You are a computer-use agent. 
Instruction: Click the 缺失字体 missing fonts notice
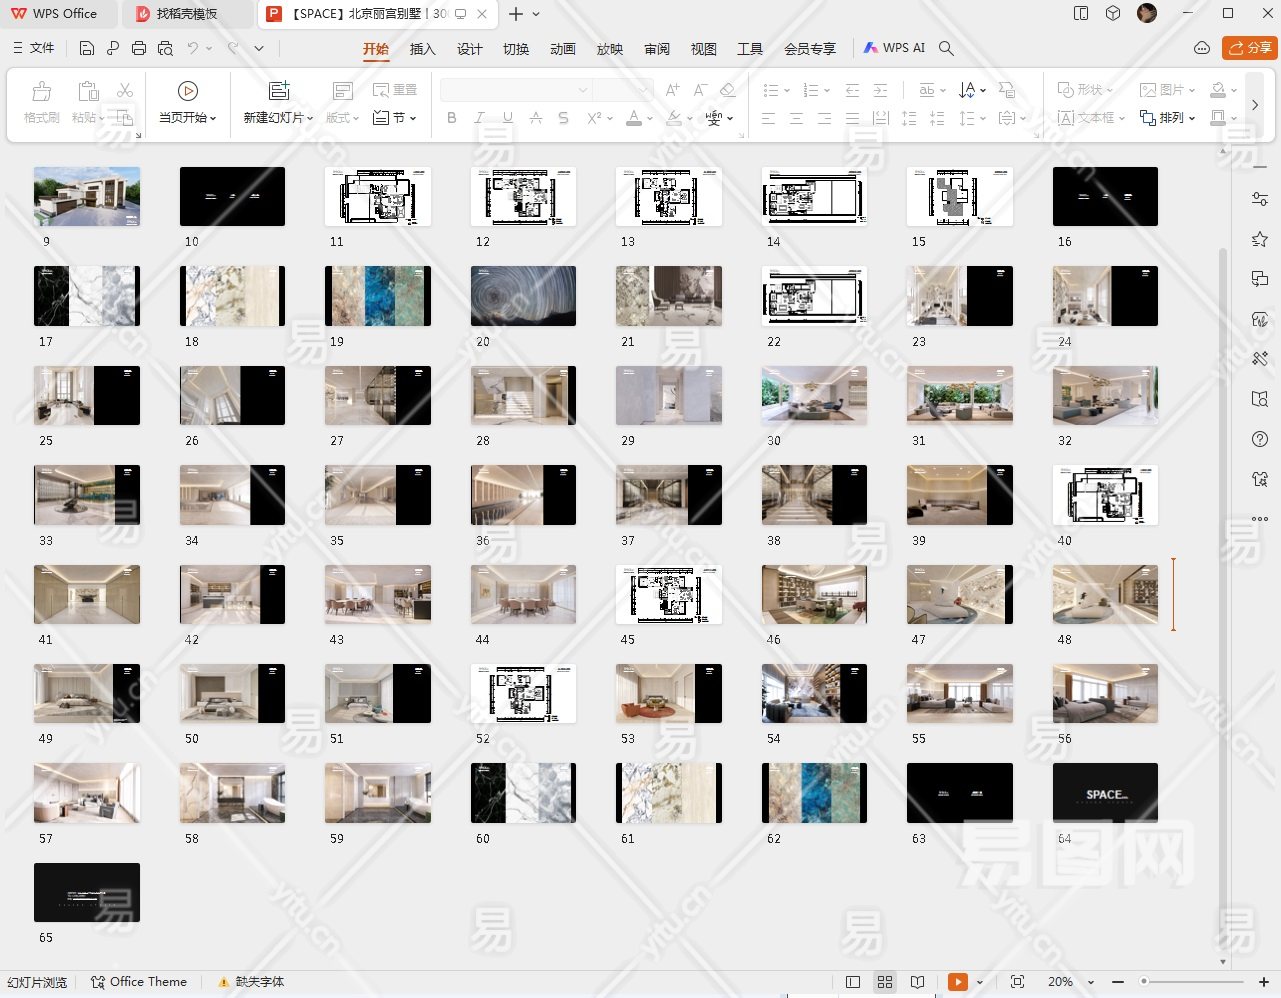[252, 982]
